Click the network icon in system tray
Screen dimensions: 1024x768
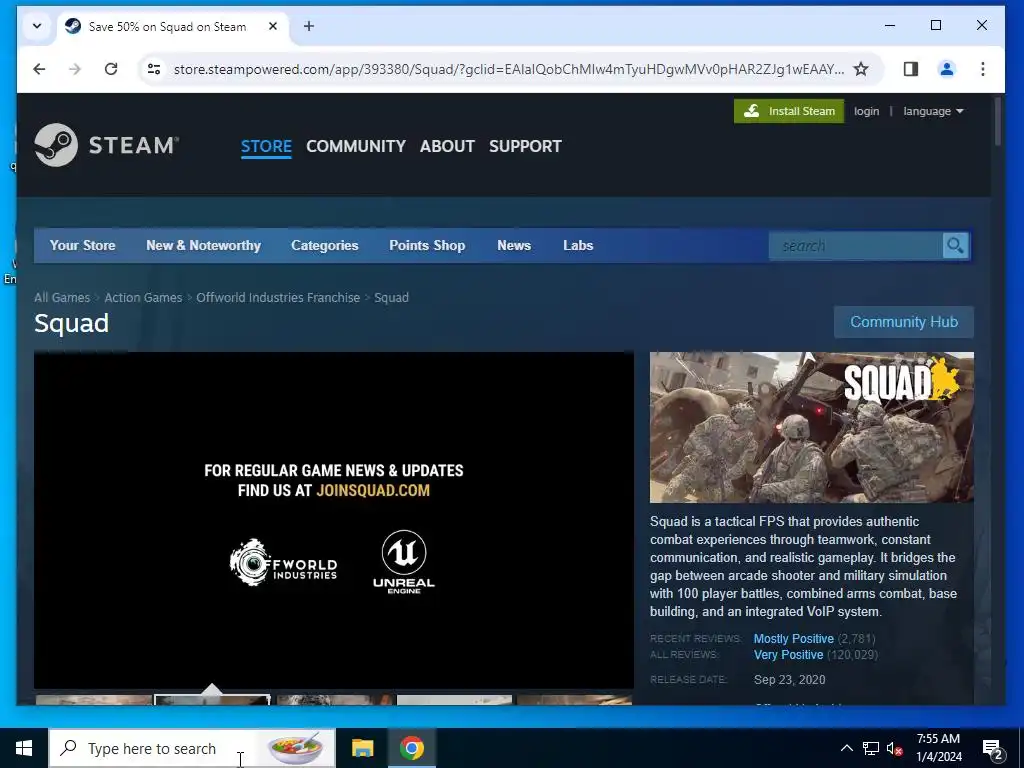pos(871,748)
